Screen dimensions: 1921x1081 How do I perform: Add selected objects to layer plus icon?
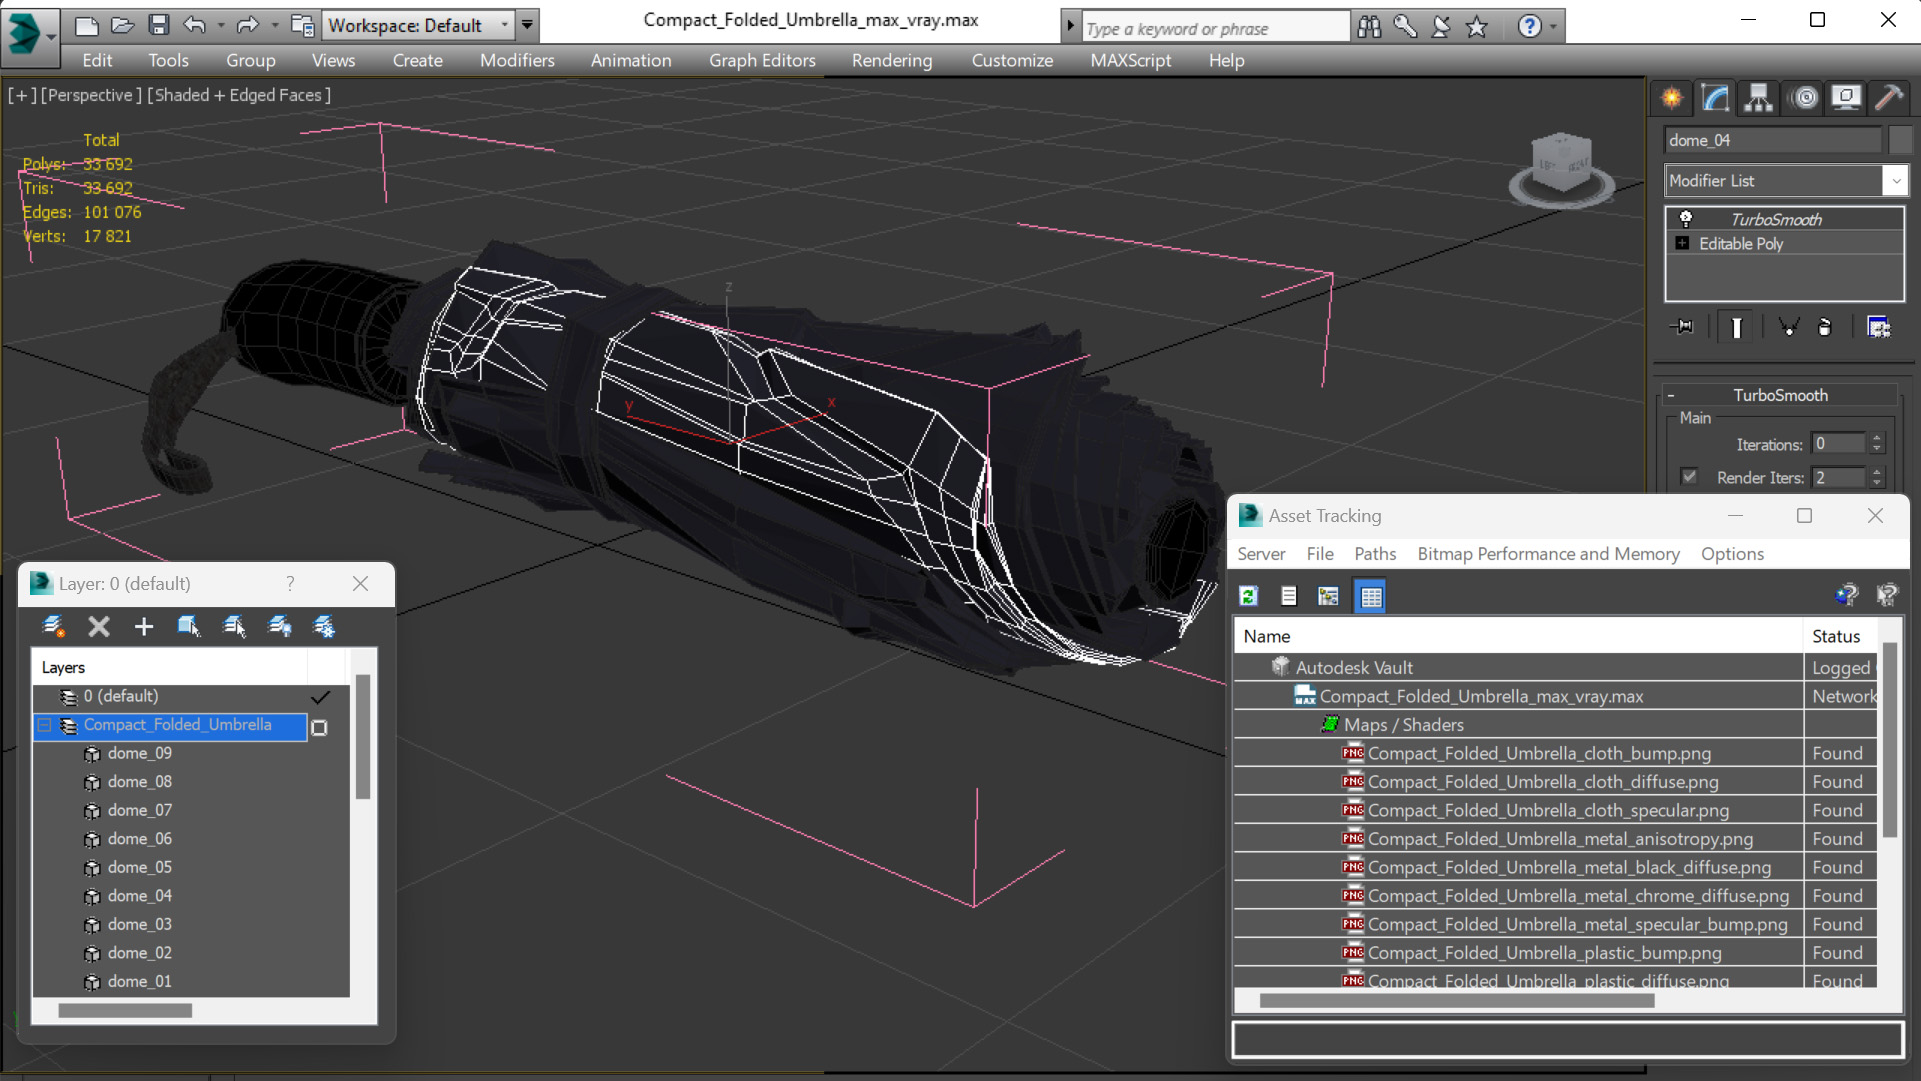144,626
